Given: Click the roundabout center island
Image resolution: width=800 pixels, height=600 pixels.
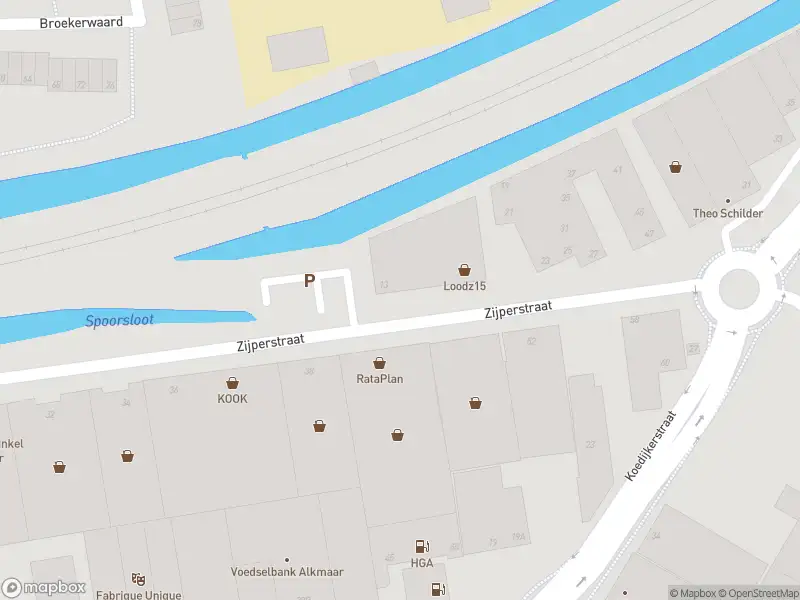Looking at the screenshot, I should 739,288.
